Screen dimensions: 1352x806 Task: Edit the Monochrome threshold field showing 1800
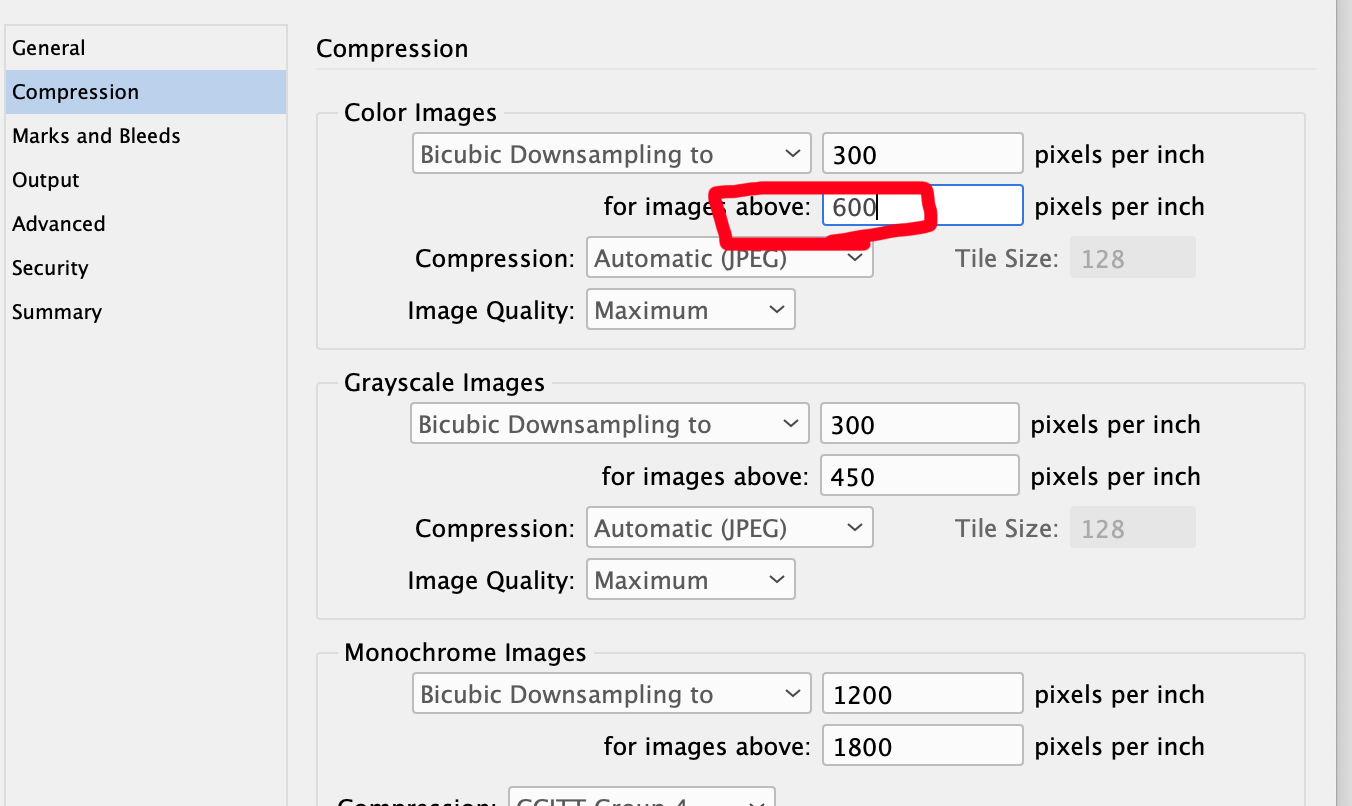point(921,745)
